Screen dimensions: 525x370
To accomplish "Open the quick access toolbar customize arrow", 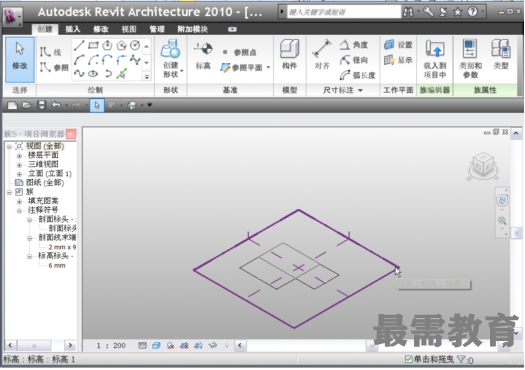I will (150, 105).
